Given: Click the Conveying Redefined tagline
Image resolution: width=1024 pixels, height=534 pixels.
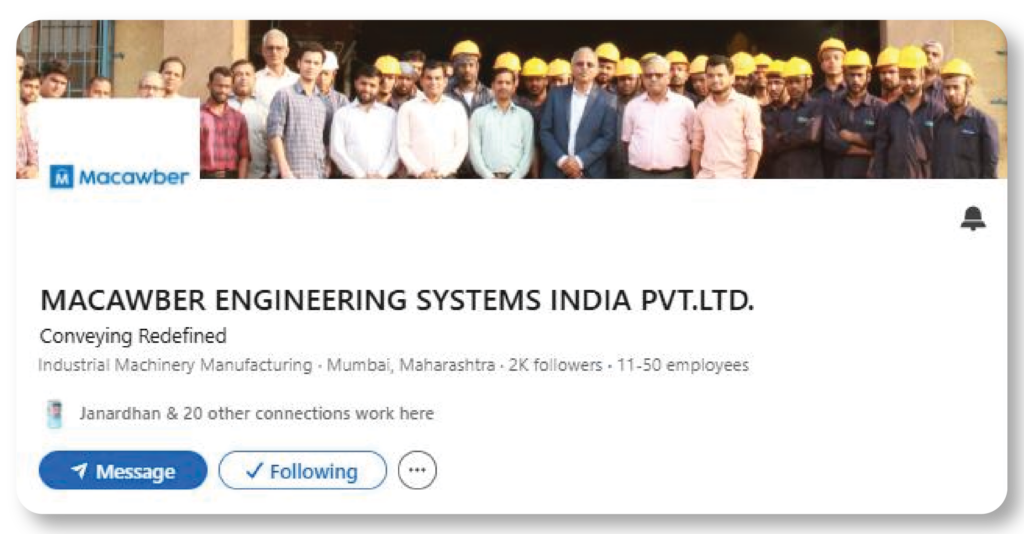Looking at the screenshot, I should [x=133, y=336].
